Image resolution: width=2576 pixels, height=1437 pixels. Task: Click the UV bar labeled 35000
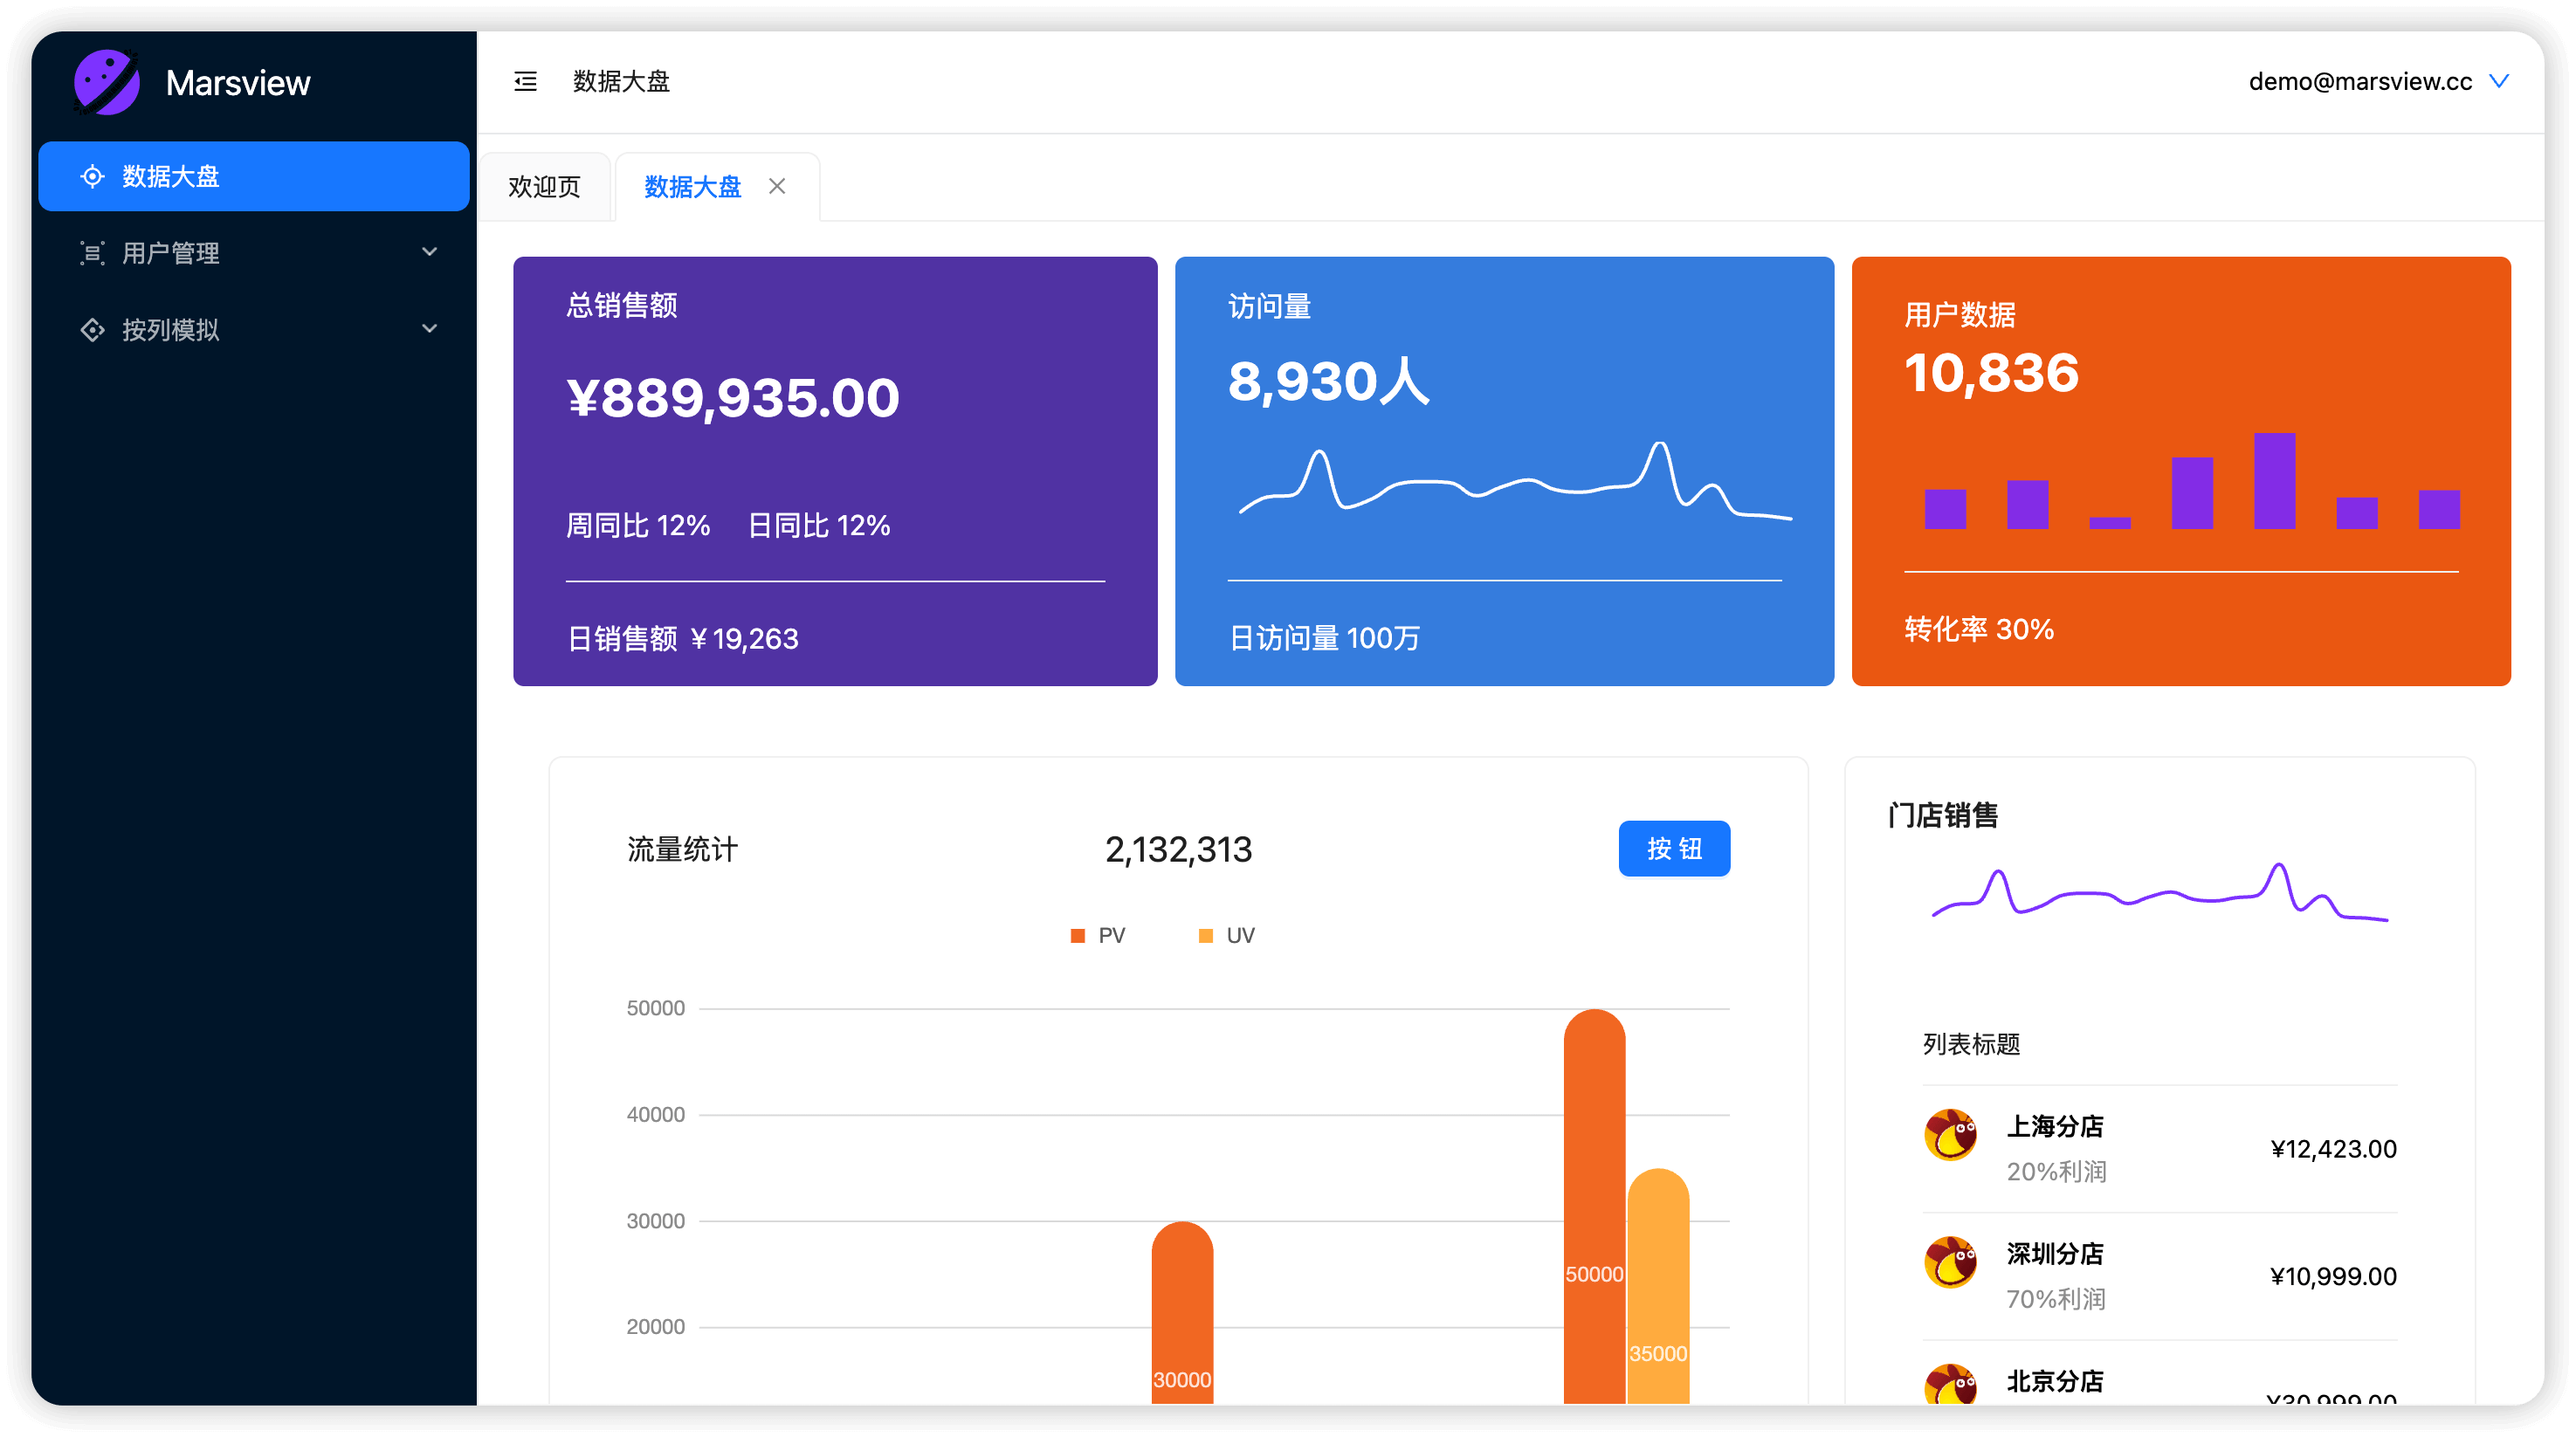[1658, 1287]
